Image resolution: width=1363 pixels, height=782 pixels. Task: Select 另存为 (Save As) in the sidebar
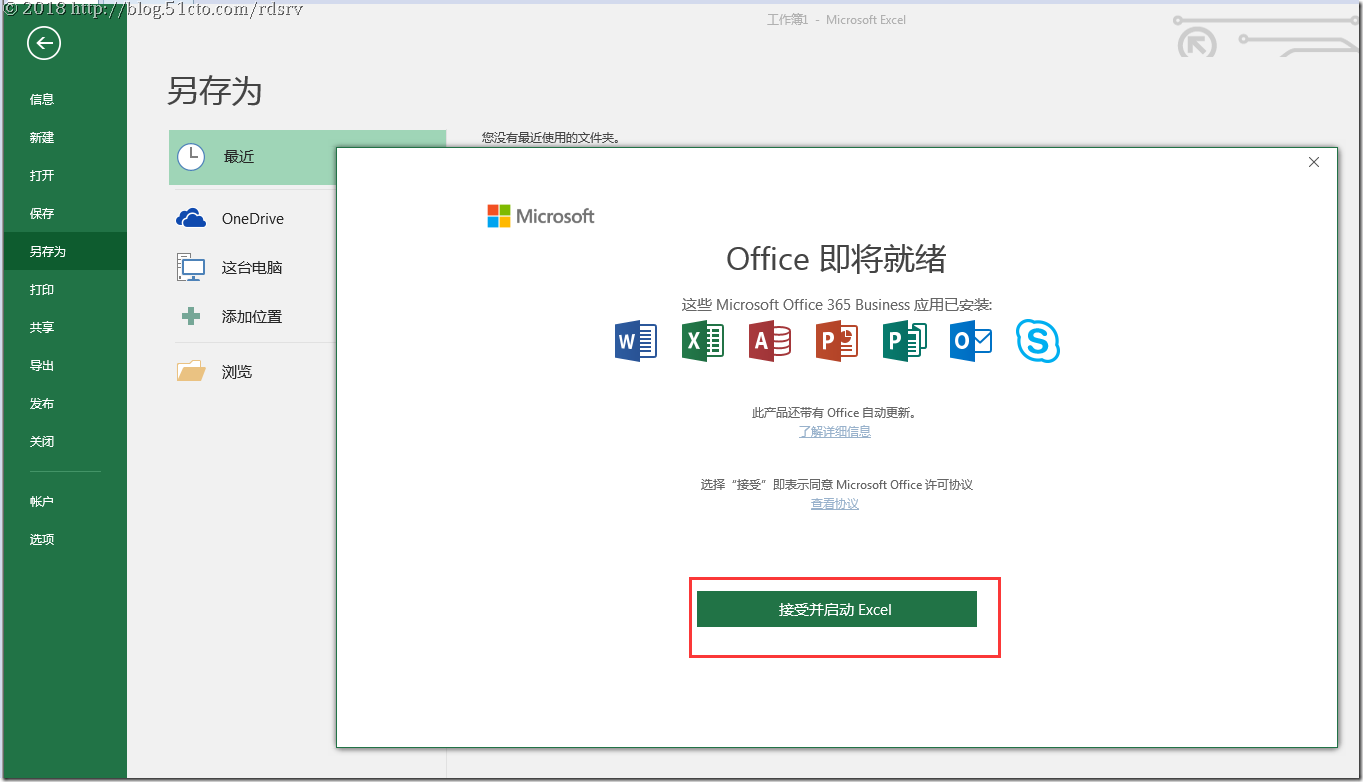click(63, 251)
